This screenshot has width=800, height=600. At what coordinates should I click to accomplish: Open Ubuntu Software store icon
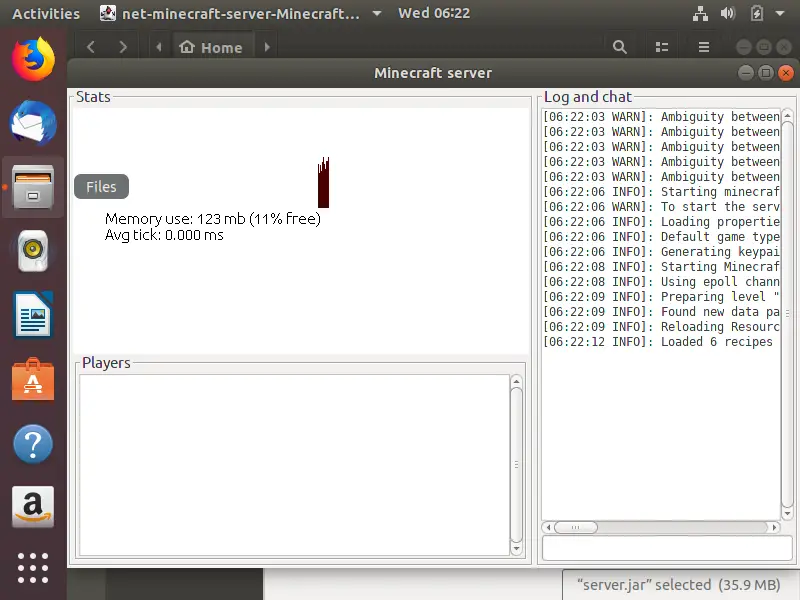point(33,380)
